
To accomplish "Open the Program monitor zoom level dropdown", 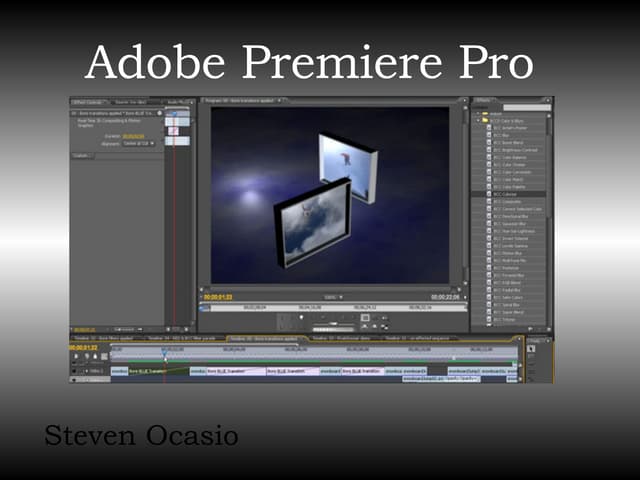I will [331, 297].
